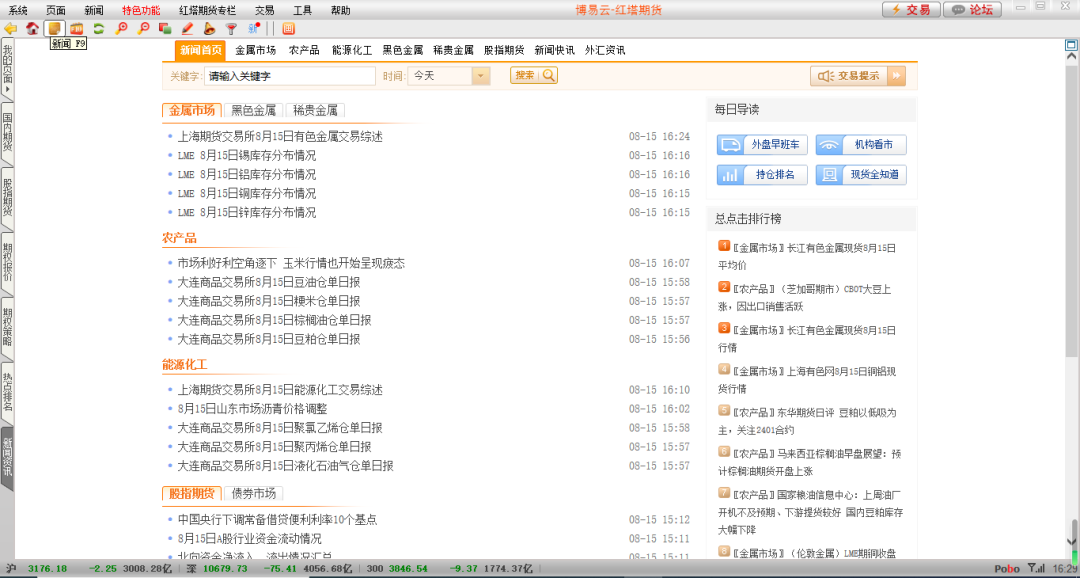1080x578 pixels.
Task: Click the green refresh arrows icon
Action: pyautogui.click(x=98, y=28)
